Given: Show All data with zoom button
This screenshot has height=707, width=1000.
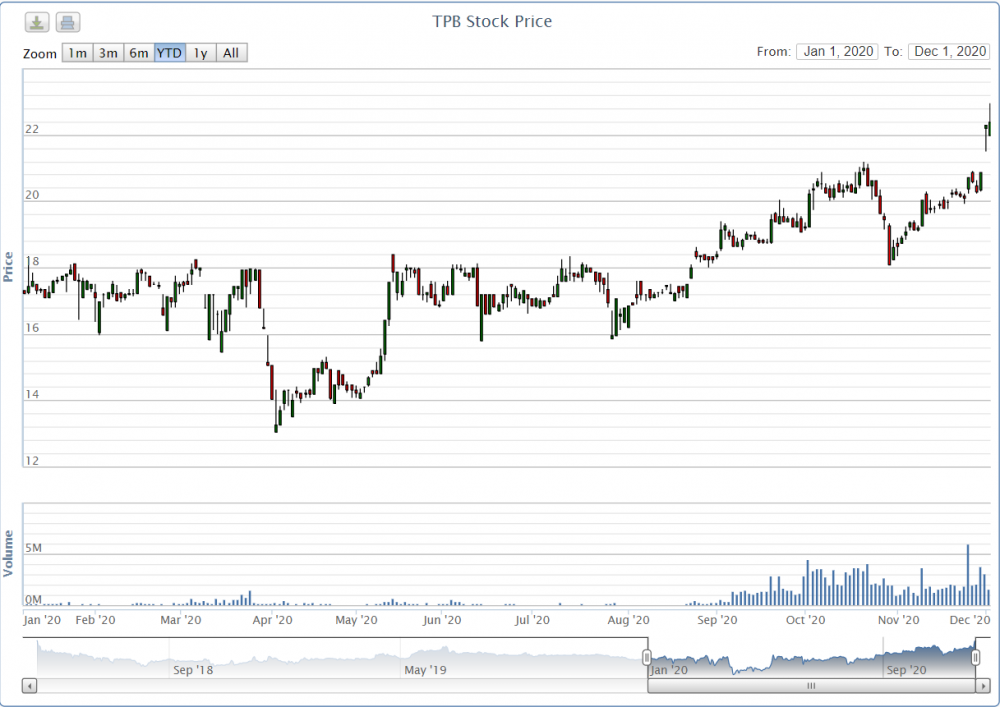Looking at the screenshot, I should (x=232, y=53).
